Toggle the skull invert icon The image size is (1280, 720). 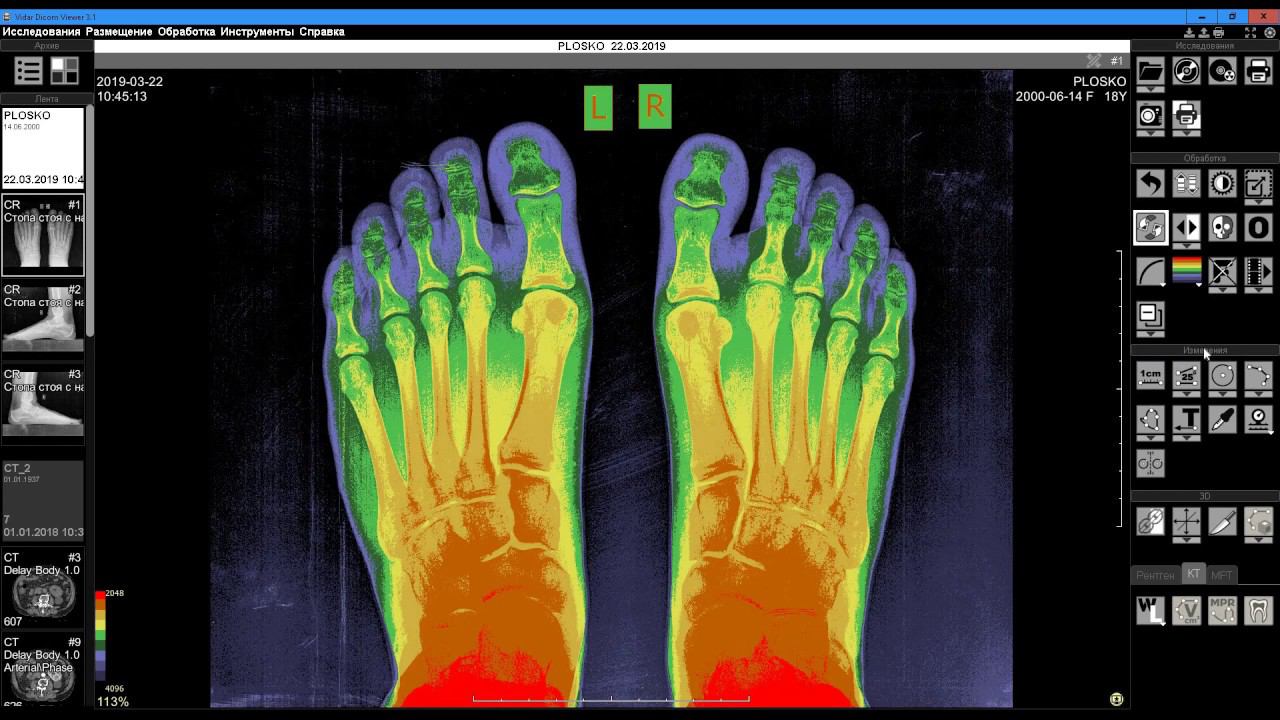point(1222,227)
